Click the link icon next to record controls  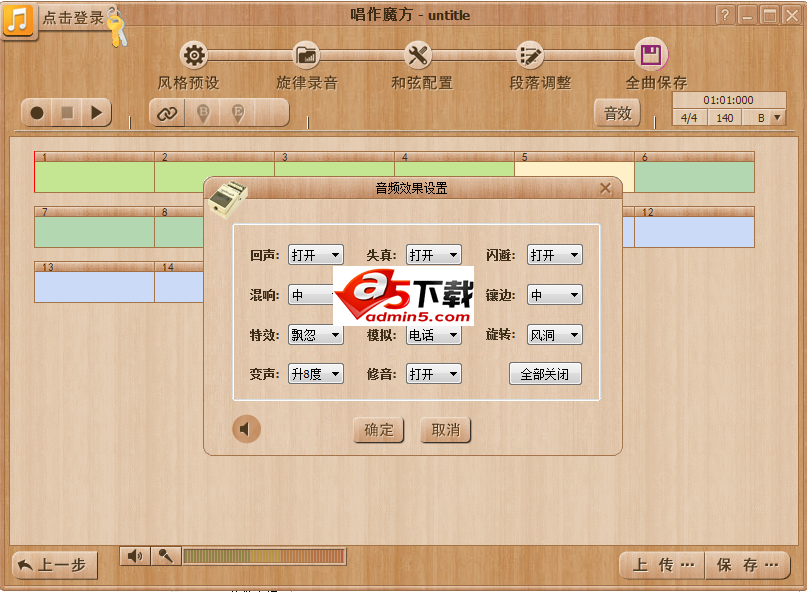click(166, 113)
